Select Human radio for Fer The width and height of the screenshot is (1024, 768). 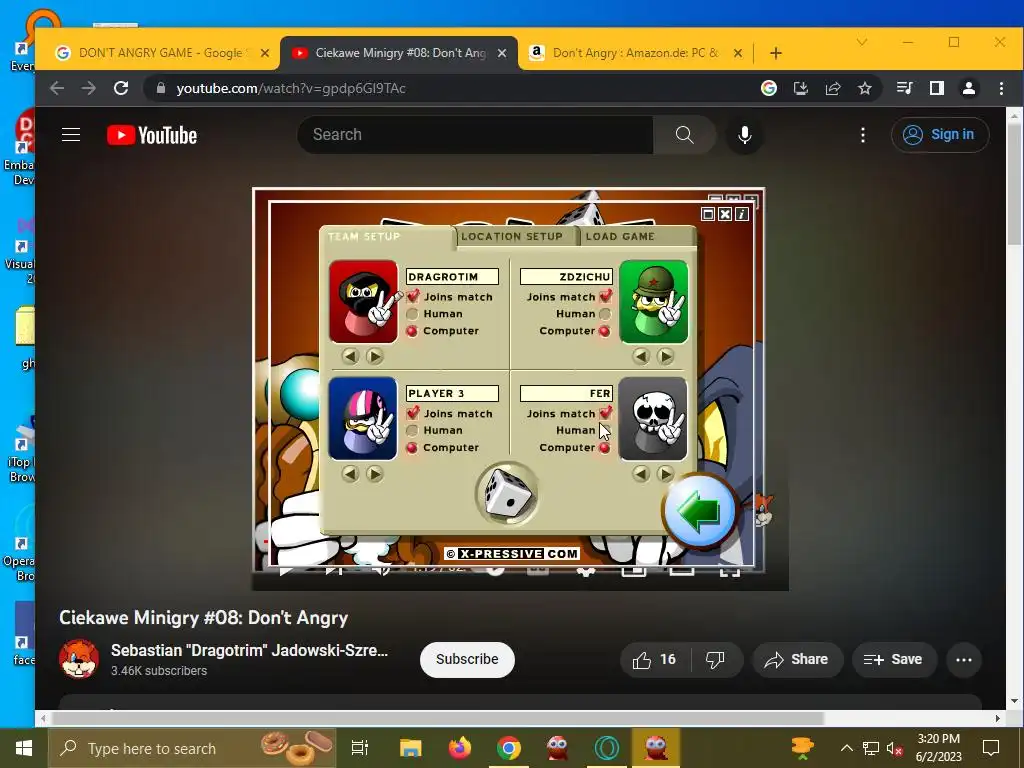click(605, 430)
